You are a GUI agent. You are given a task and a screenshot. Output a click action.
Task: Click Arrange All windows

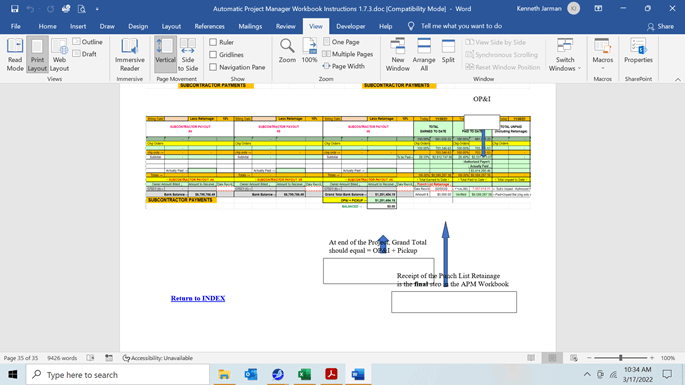(x=424, y=55)
